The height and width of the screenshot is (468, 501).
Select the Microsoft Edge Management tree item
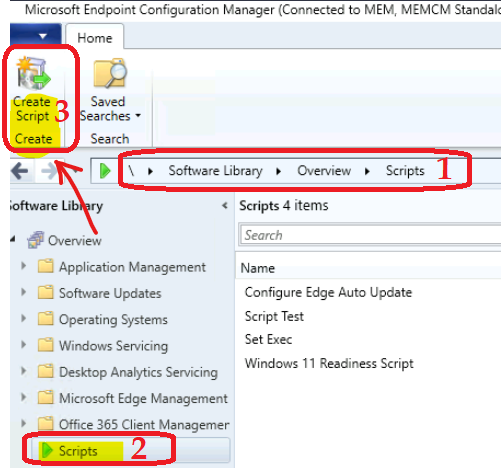pos(143,398)
